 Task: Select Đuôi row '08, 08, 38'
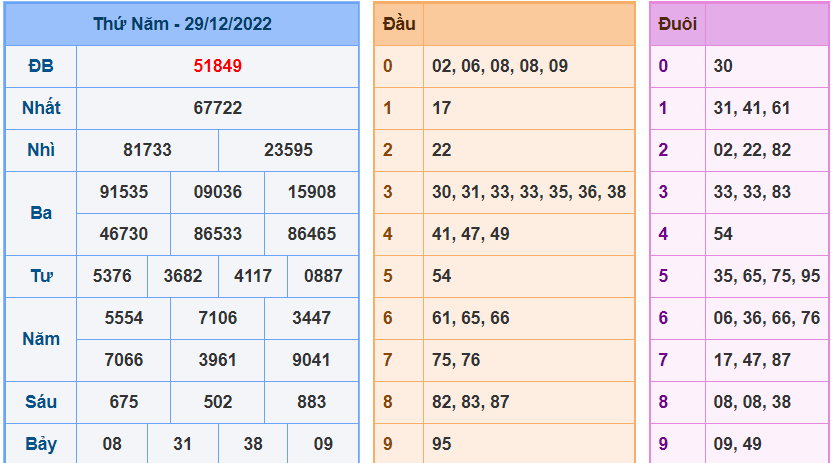pyautogui.click(x=752, y=402)
